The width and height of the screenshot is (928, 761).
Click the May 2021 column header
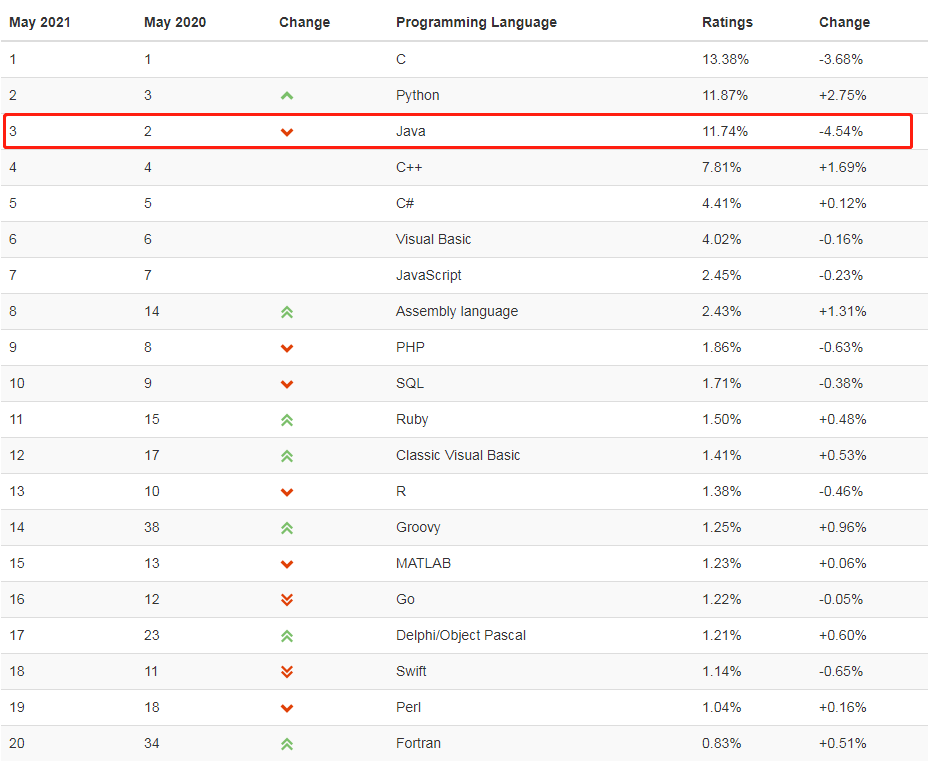click(x=40, y=22)
